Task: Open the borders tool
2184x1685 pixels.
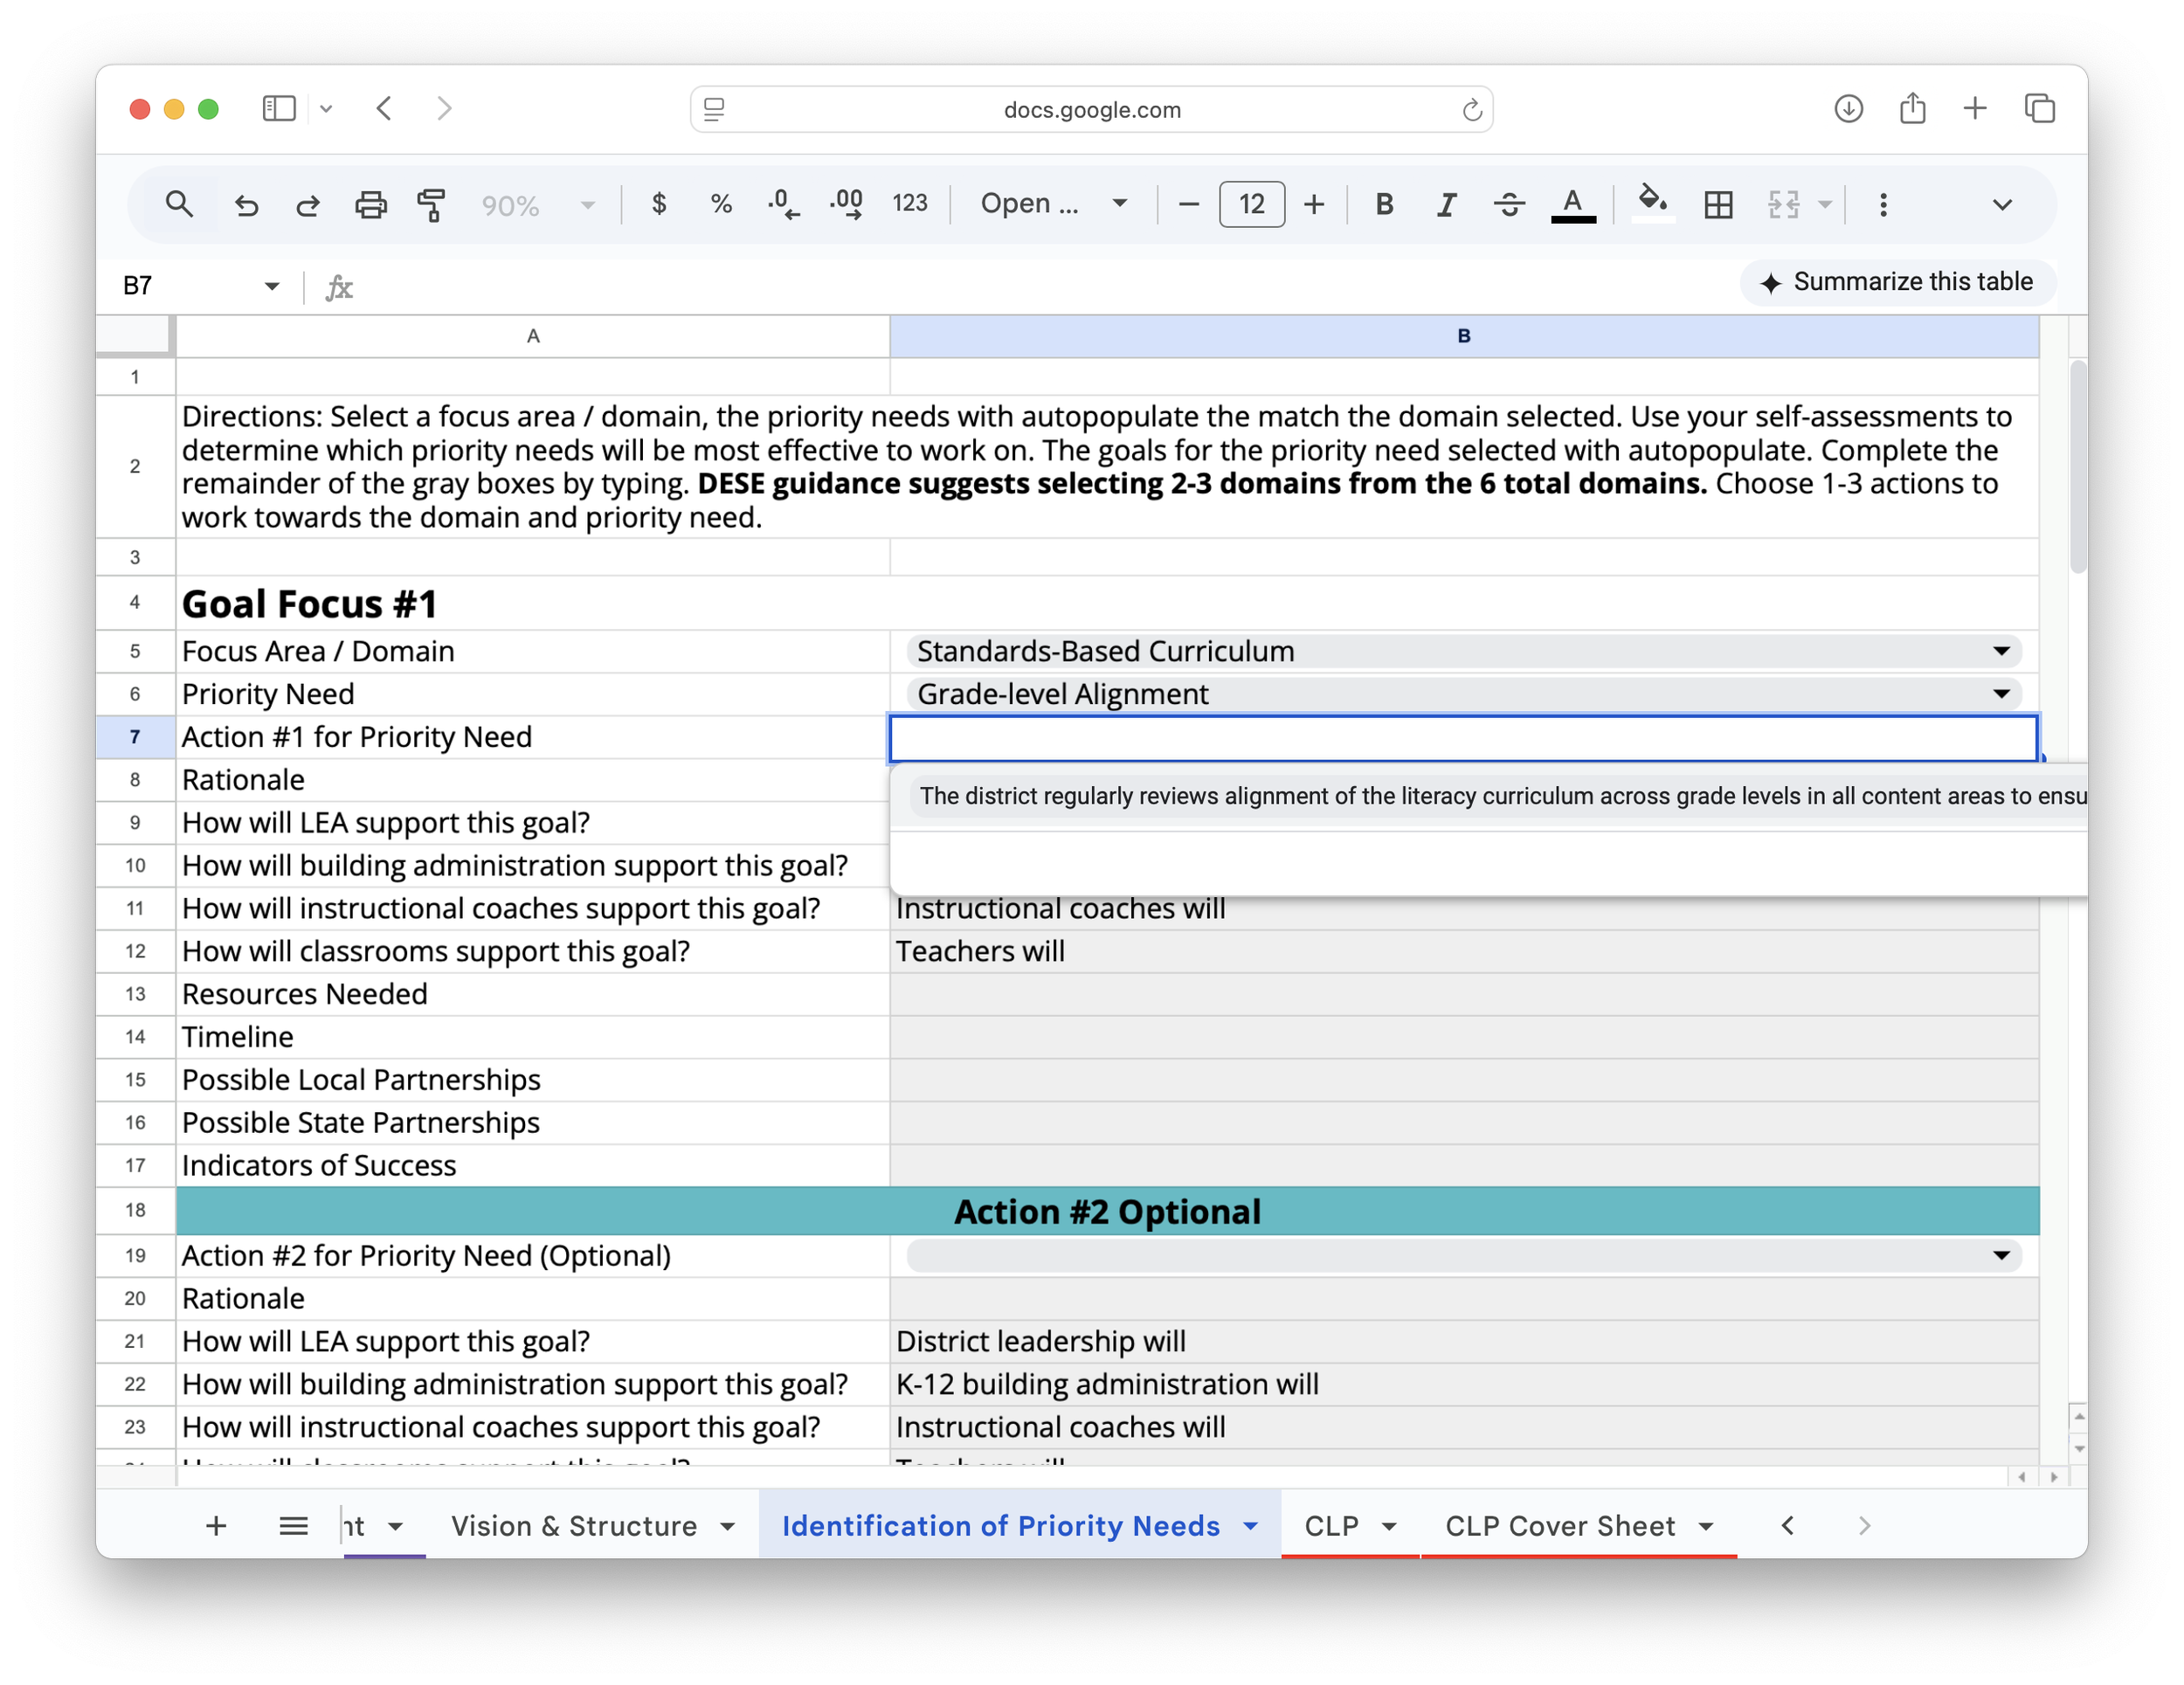Action: coord(1718,205)
